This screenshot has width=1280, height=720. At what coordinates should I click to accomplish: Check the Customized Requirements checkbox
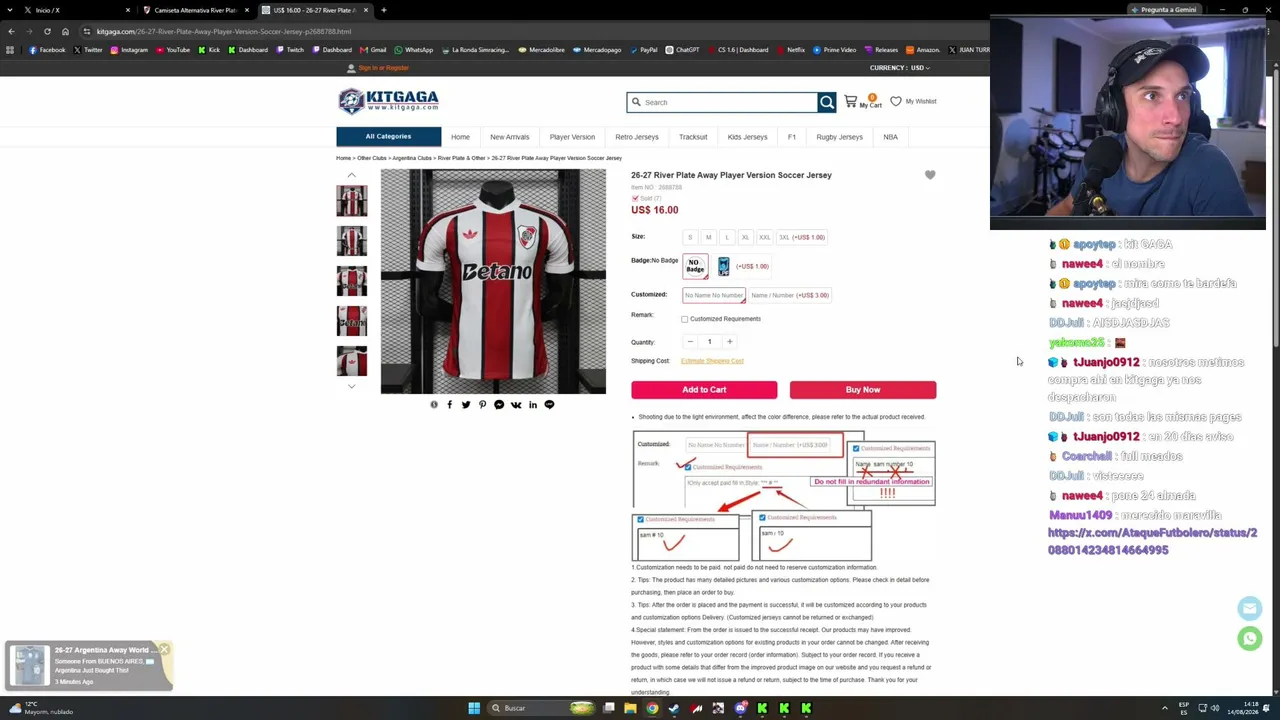[685, 319]
